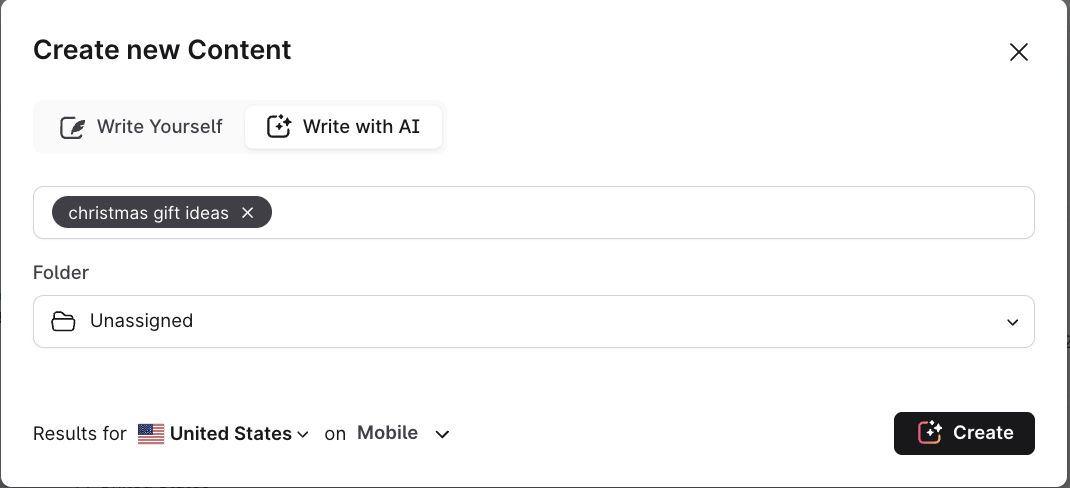Open the United States country dropdown

[230, 434]
